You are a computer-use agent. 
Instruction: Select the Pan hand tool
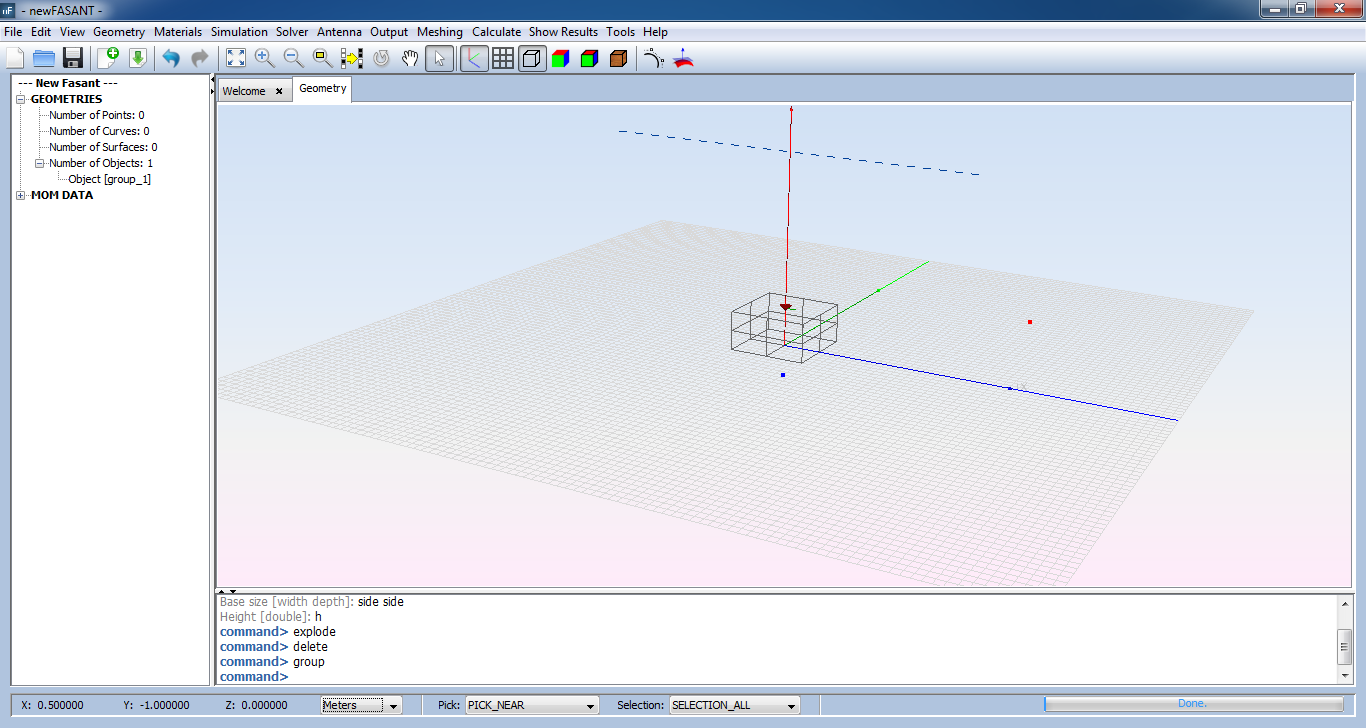coord(410,58)
